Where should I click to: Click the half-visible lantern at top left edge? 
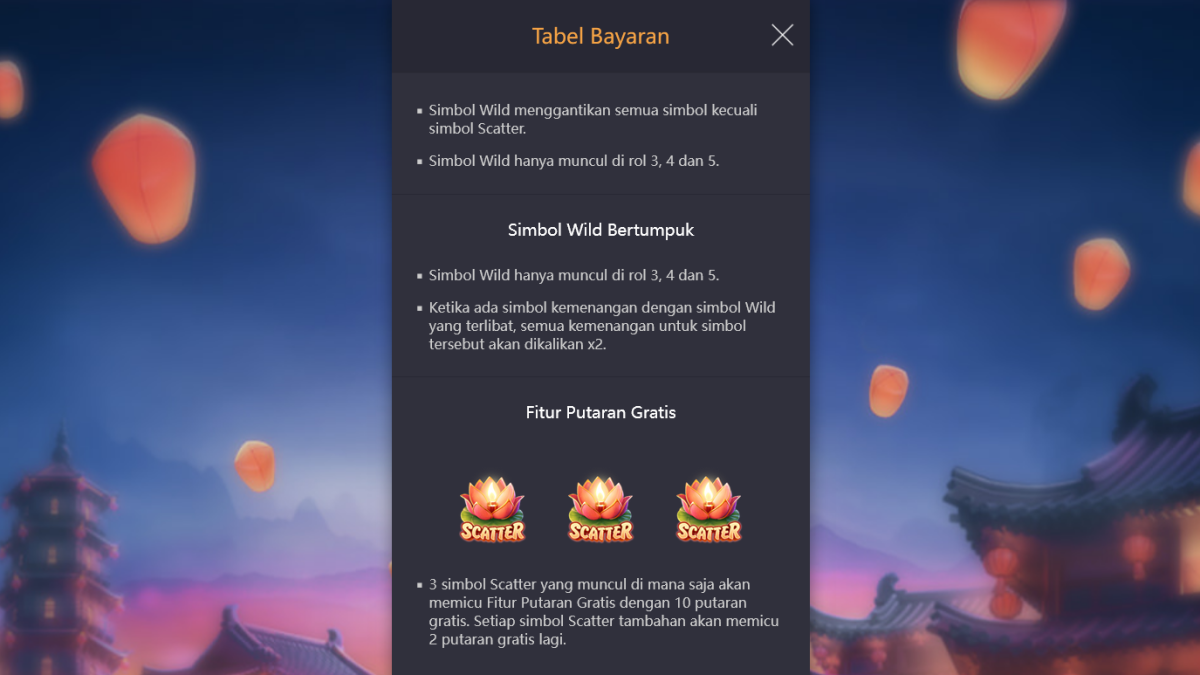10,90
